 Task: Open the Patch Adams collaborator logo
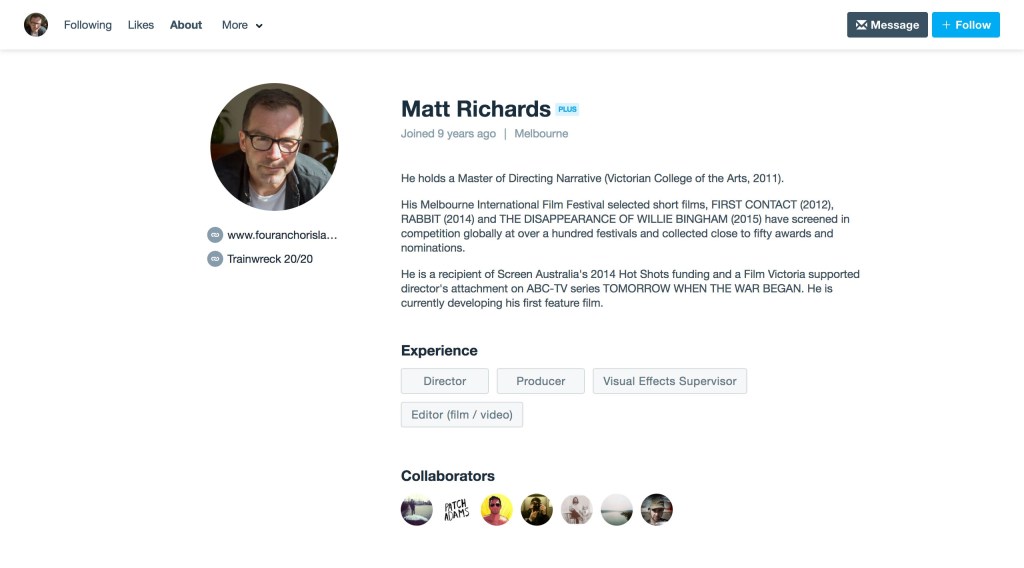[x=457, y=510]
